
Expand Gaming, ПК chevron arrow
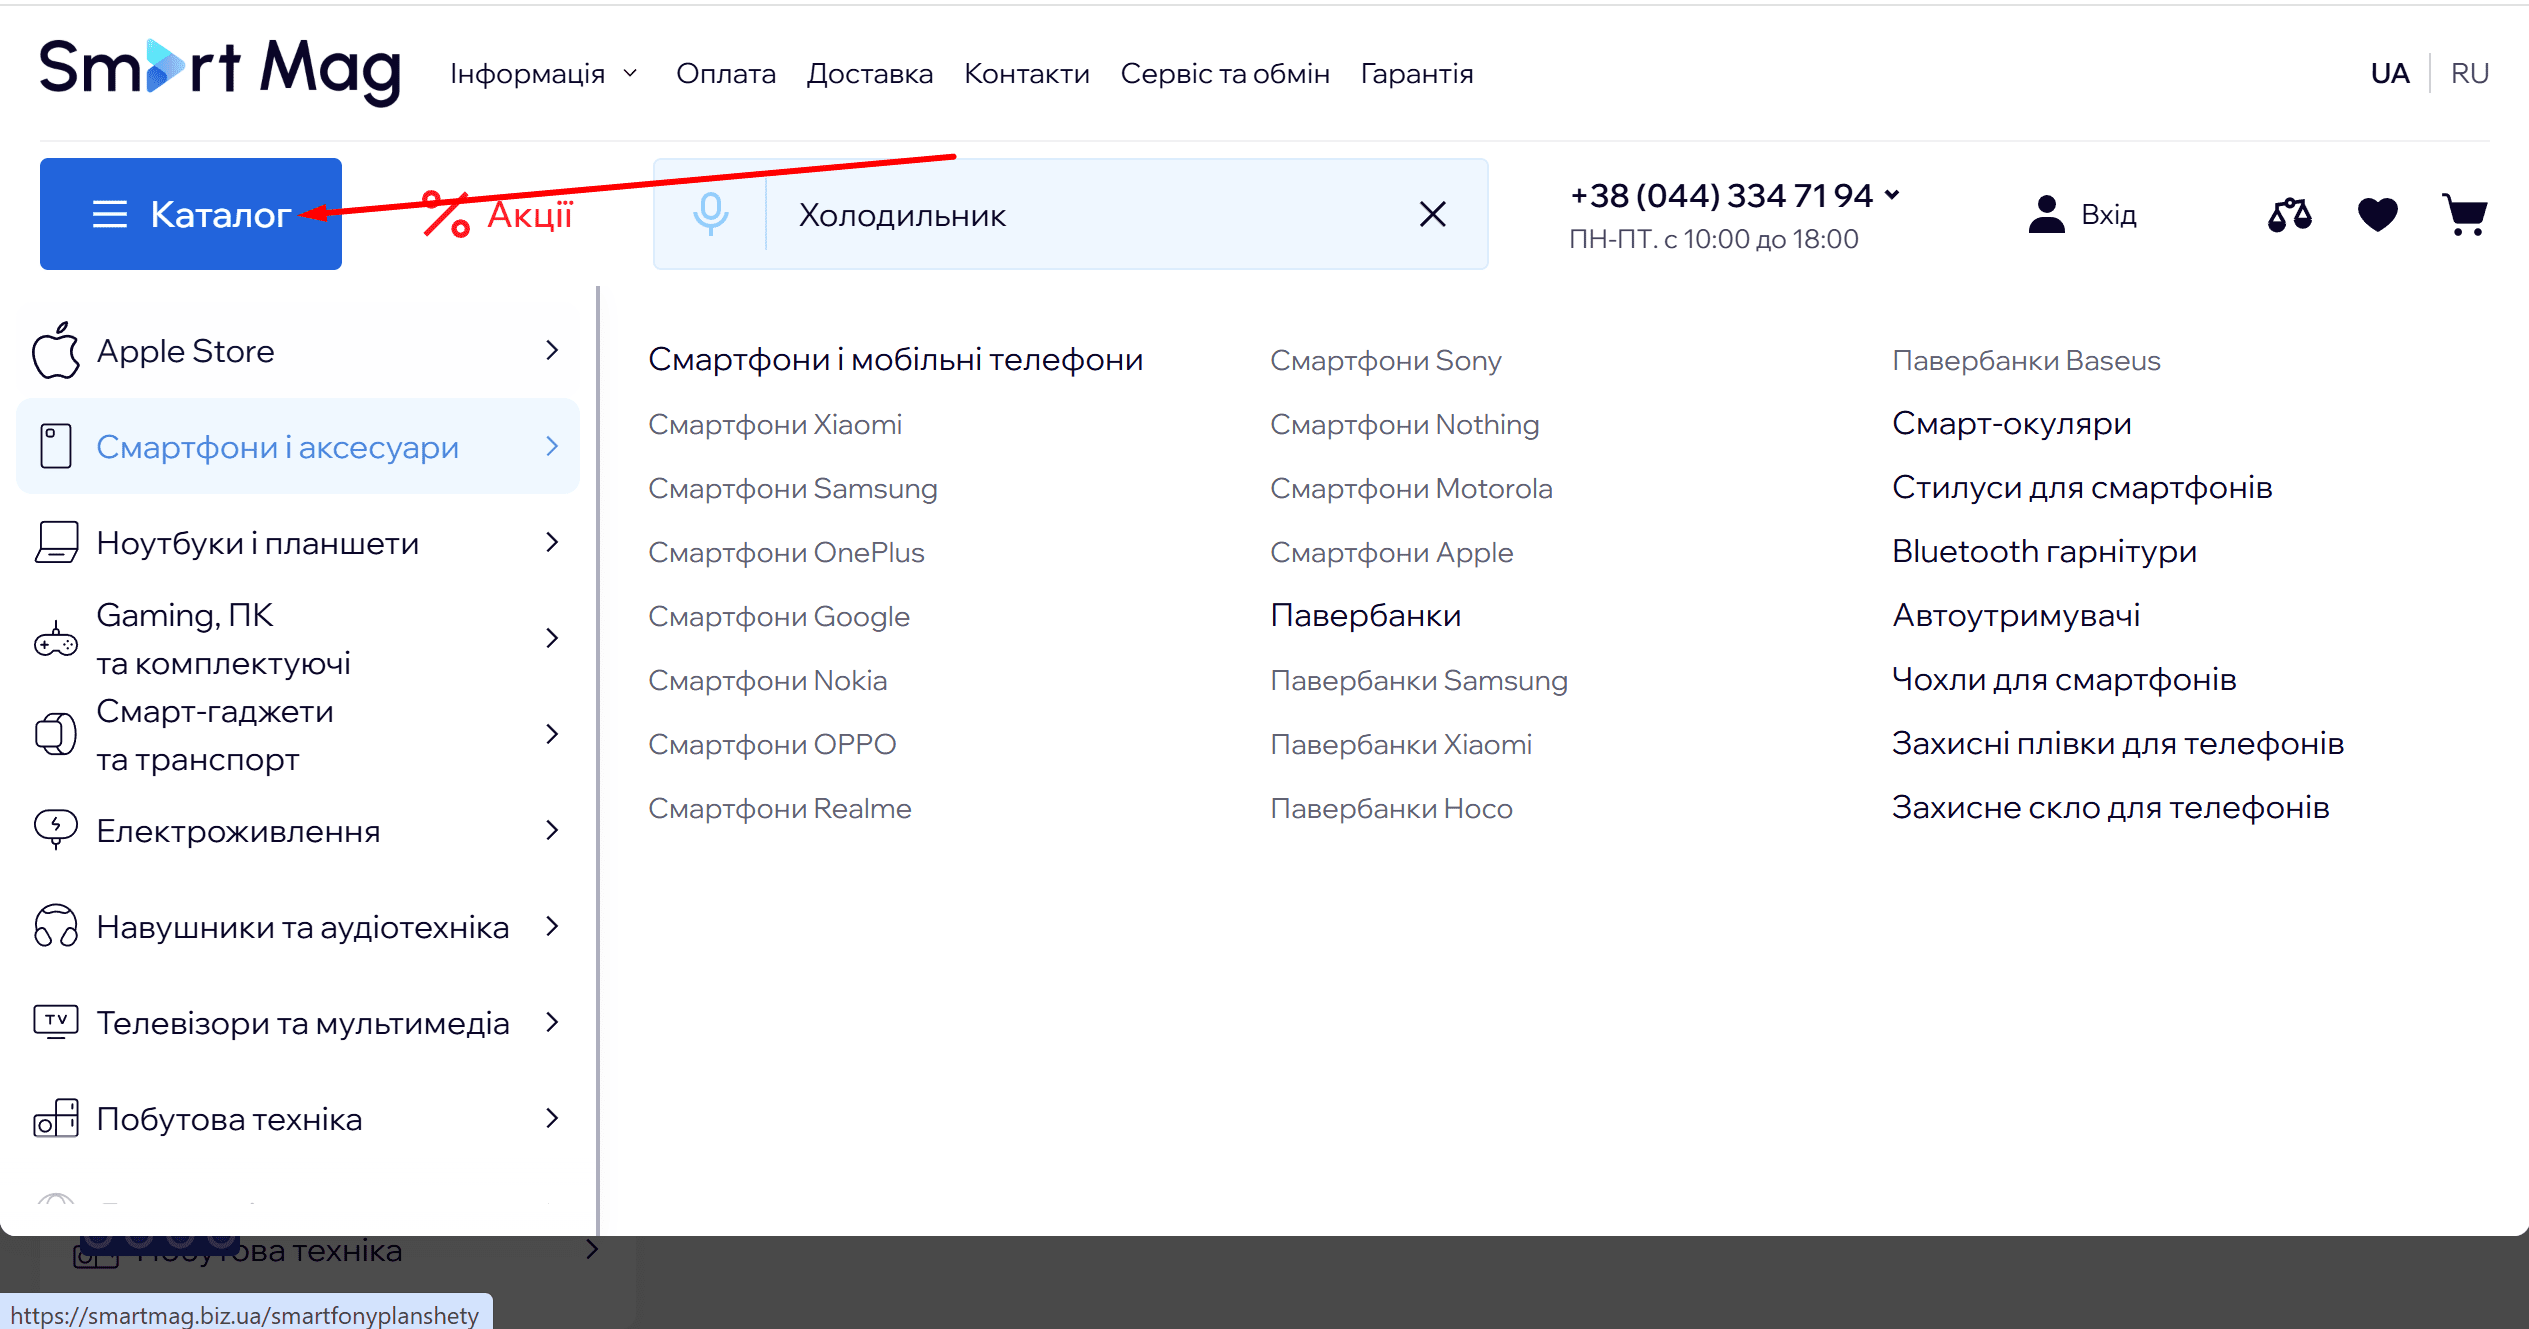tap(552, 638)
